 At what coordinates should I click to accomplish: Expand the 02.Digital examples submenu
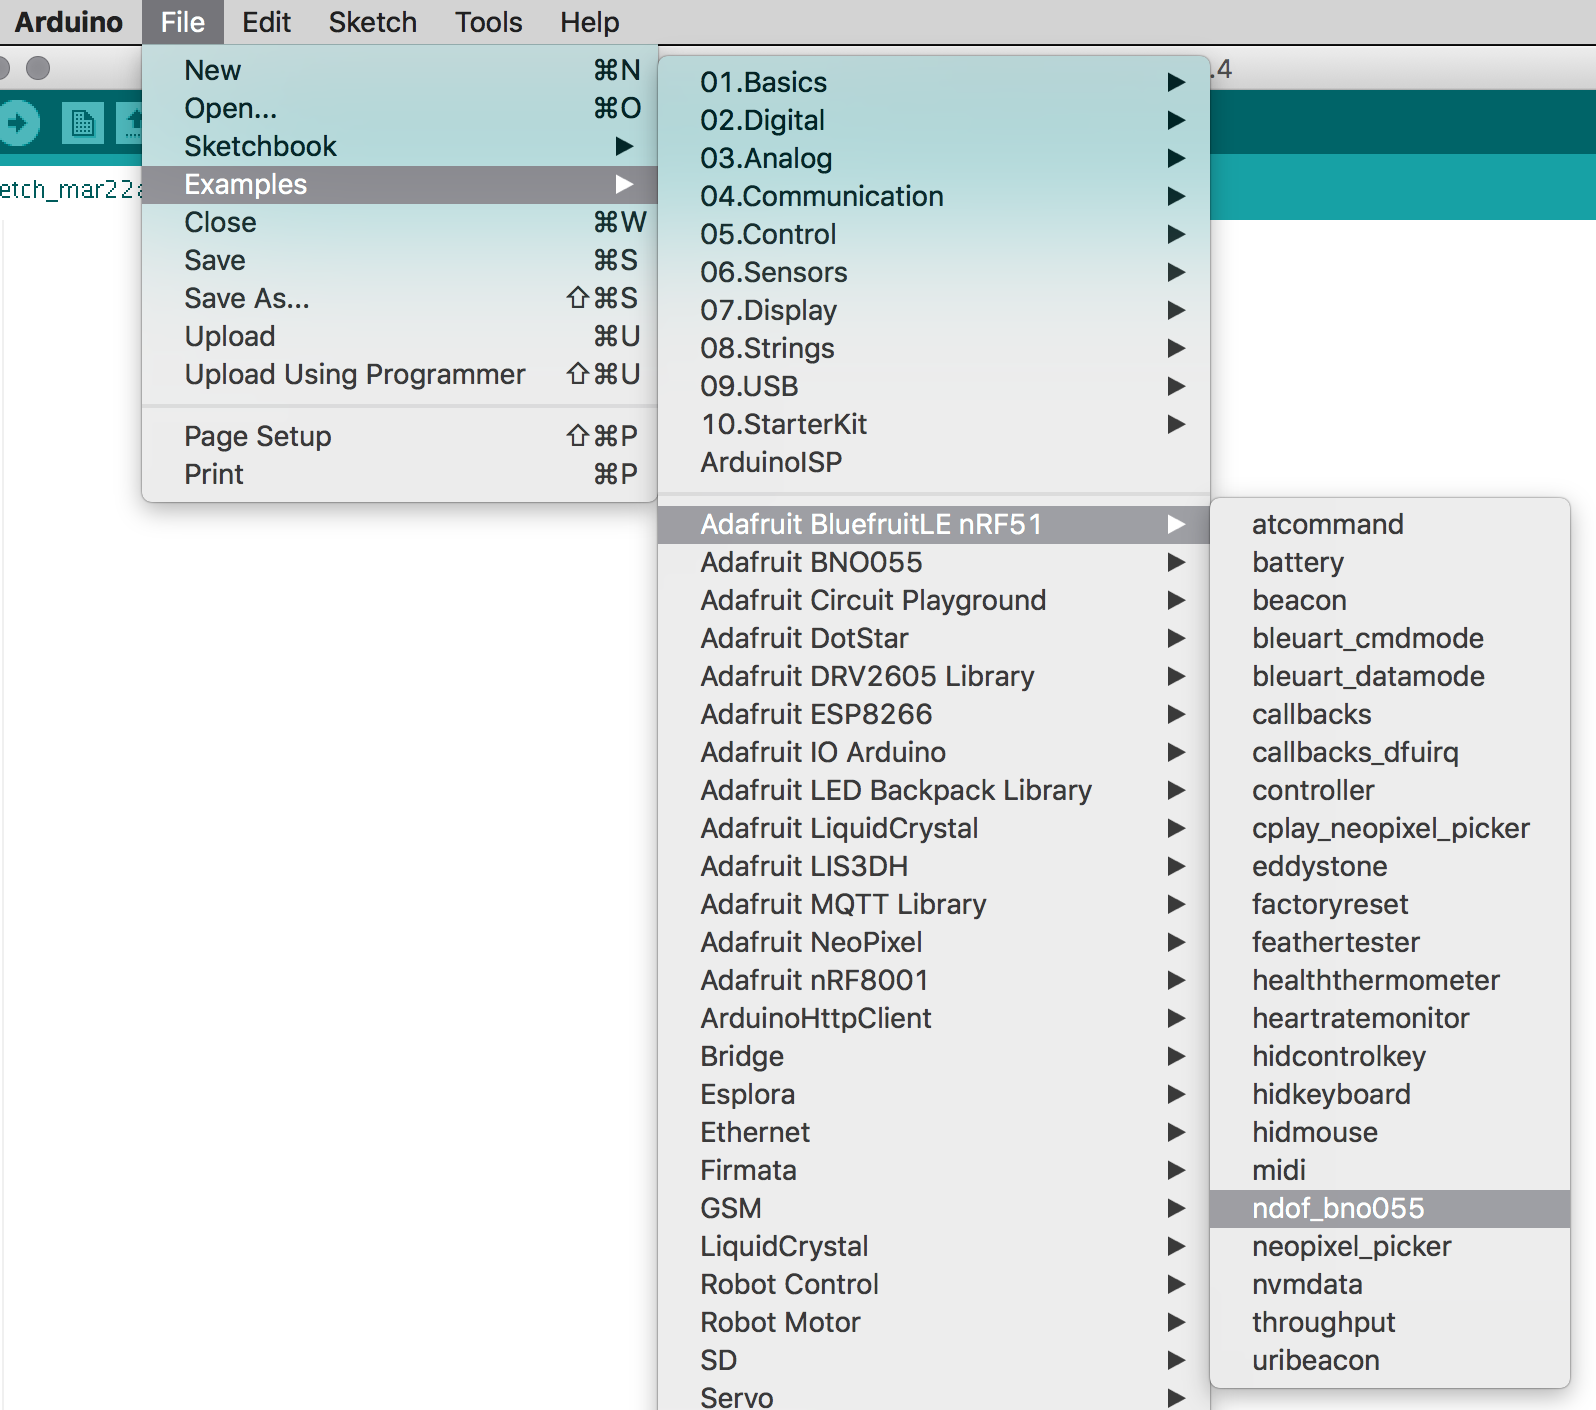coord(934,120)
